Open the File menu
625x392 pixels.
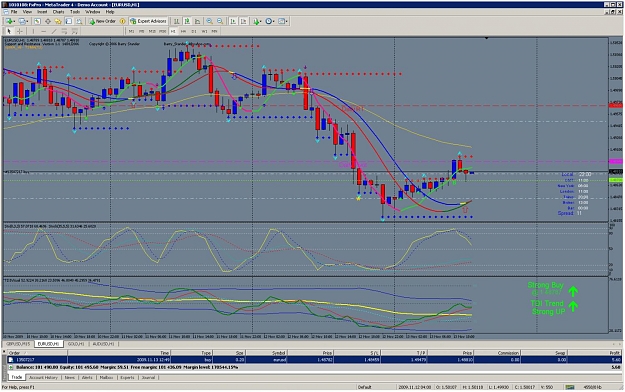(14, 12)
